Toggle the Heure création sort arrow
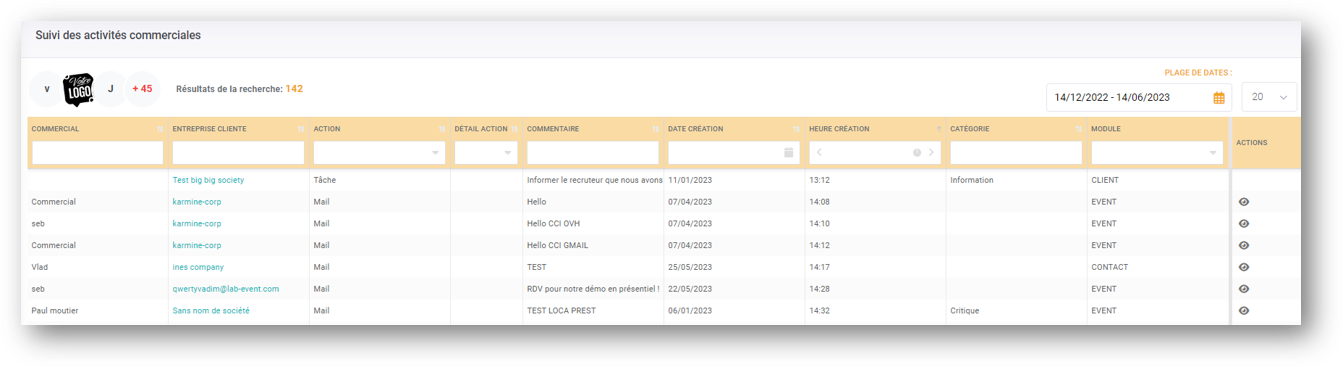Screen dimensions: 1343x367 click(x=938, y=129)
